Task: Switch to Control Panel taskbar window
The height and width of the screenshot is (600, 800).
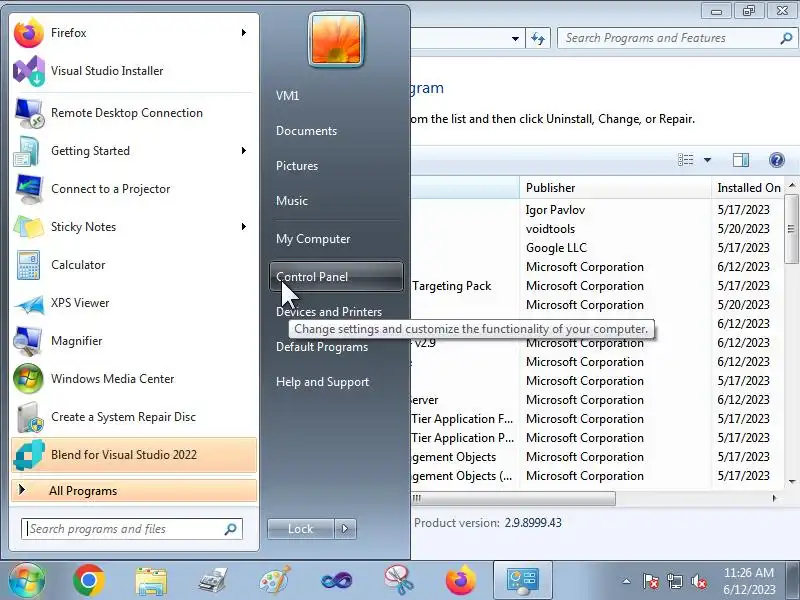Action: point(522,581)
